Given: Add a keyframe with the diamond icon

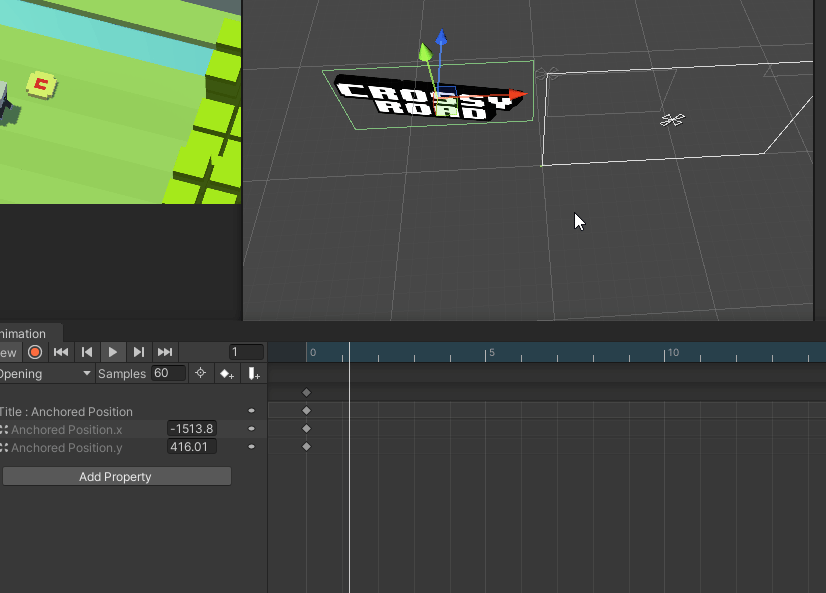Looking at the screenshot, I should (x=227, y=374).
